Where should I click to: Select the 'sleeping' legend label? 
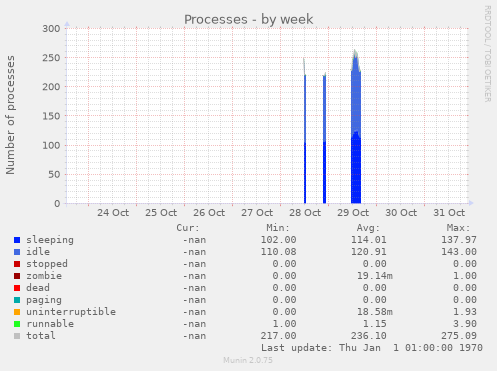click(50, 240)
